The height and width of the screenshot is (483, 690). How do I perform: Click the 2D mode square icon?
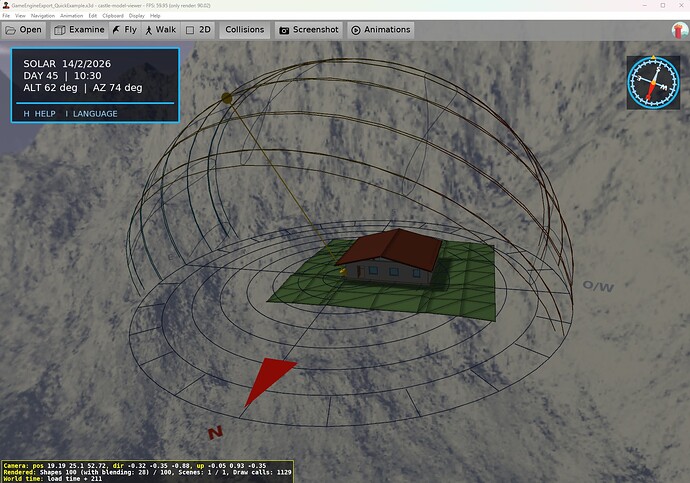190,30
